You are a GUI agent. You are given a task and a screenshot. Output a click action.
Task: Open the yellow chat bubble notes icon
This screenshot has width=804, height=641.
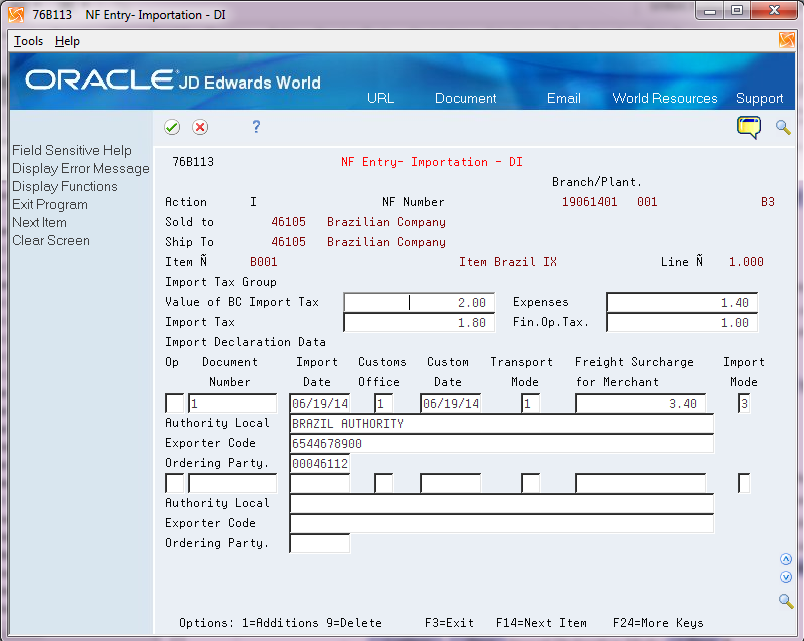749,128
